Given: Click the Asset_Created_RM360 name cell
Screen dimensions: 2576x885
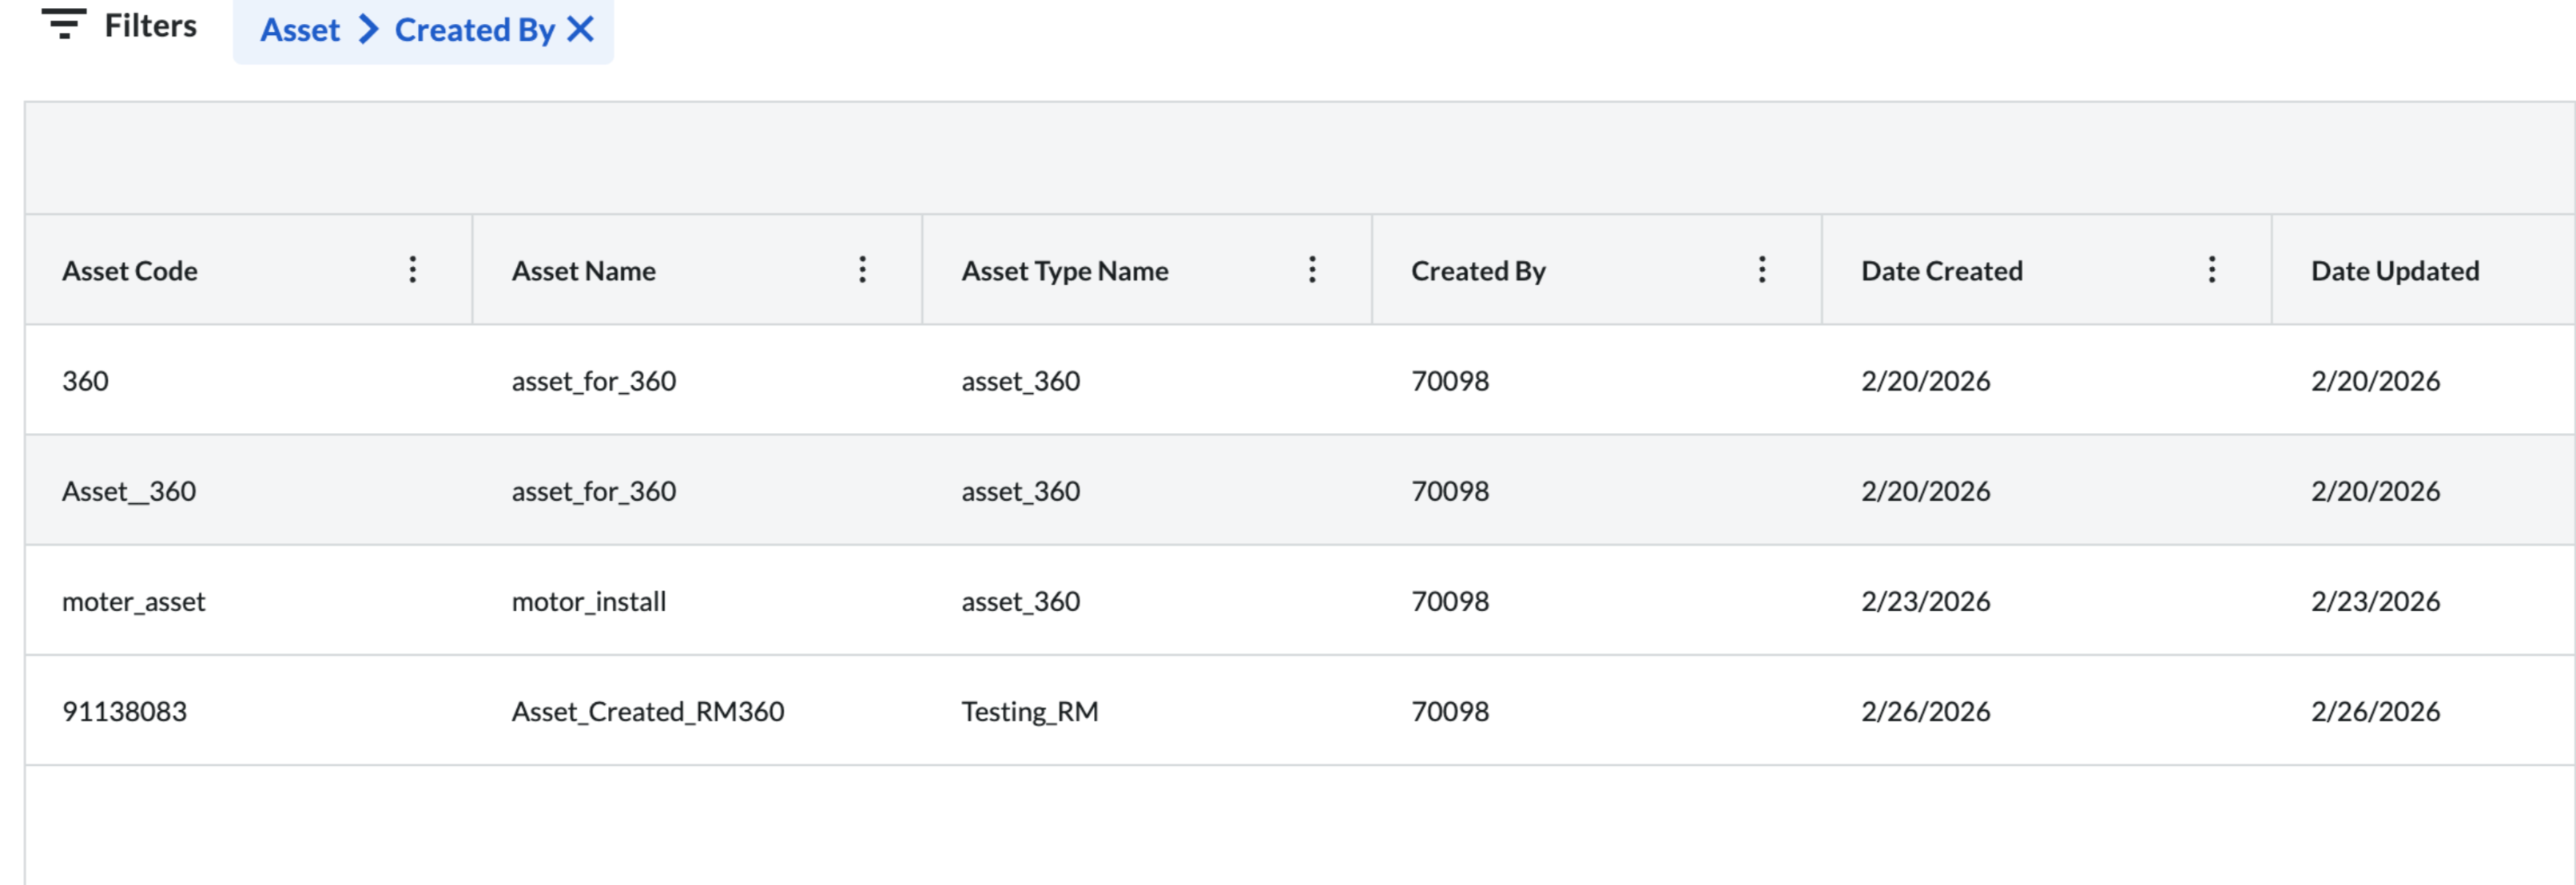Looking at the screenshot, I should (x=647, y=711).
